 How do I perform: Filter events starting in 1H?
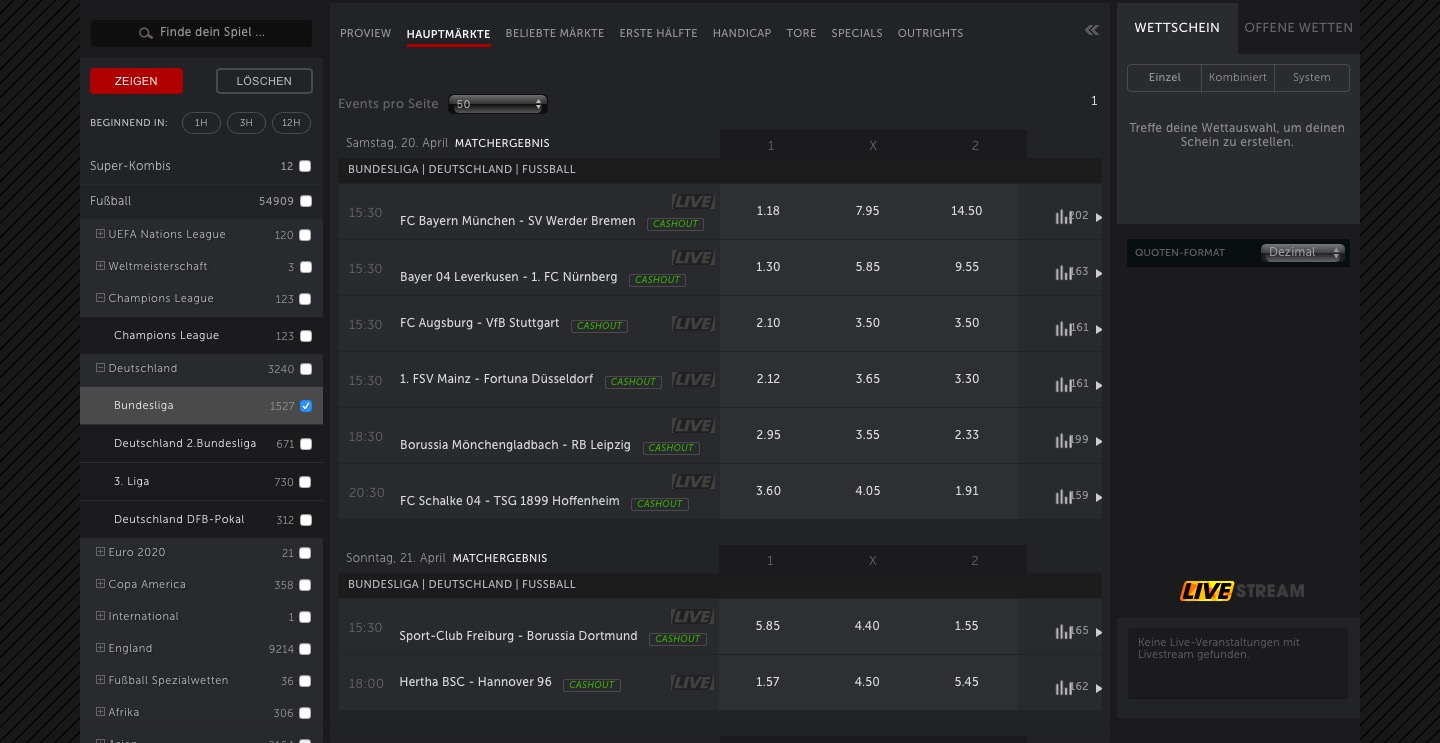201,123
